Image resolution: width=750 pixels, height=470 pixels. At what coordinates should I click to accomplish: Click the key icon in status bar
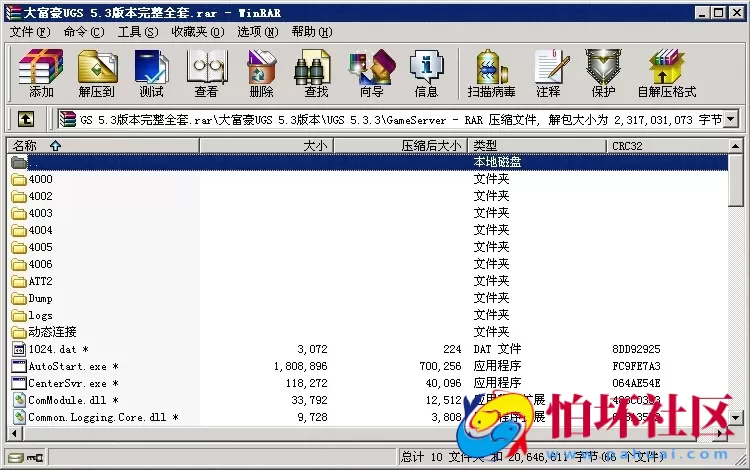35,458
